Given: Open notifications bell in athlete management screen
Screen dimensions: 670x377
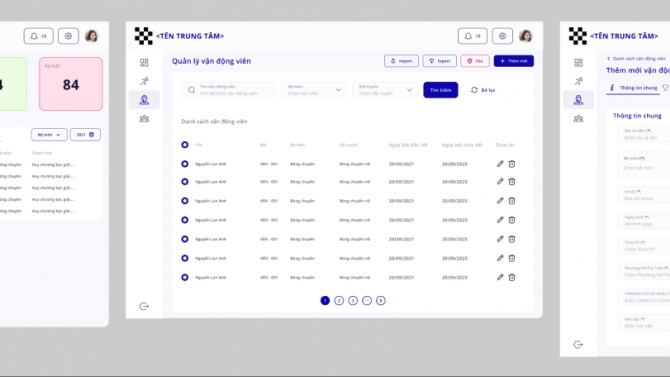Looking at the screenshot, I should click(472, 36).
